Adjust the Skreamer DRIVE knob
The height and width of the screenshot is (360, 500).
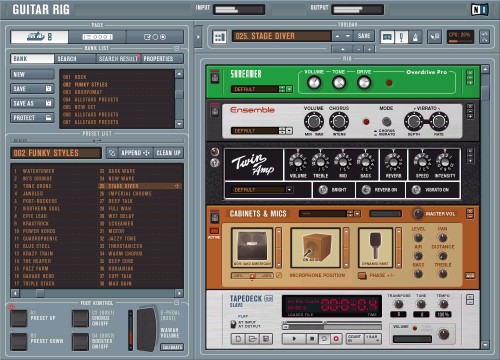364,82
